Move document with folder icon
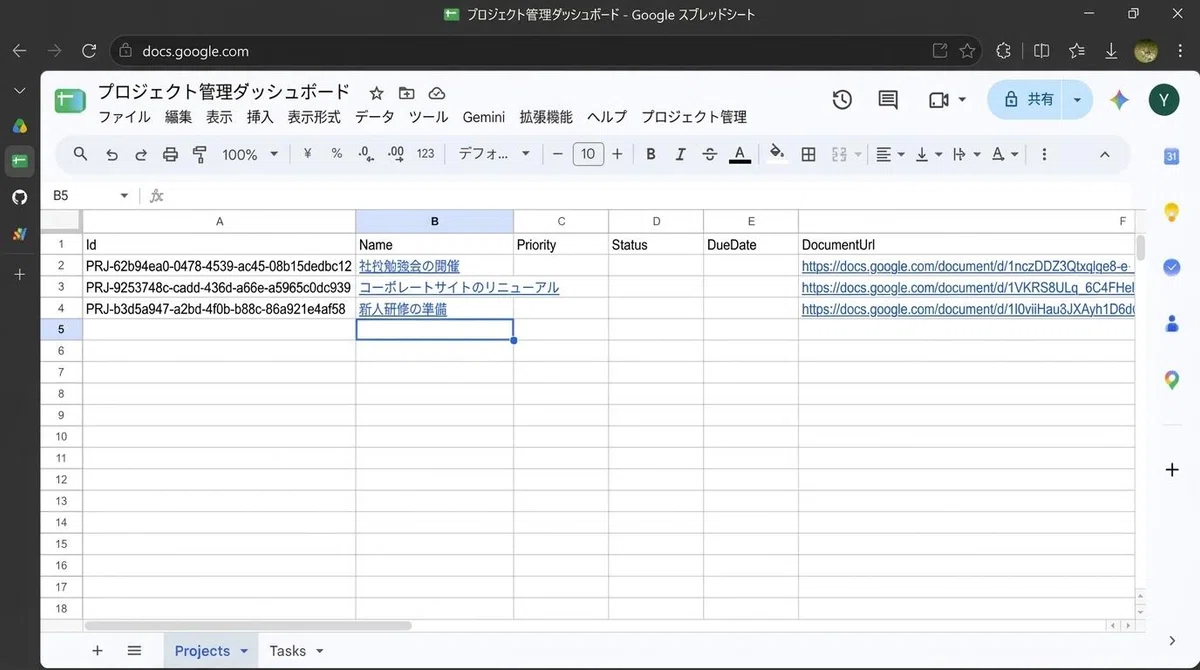The image size is (1200, 670). click(x=406, y=93)
